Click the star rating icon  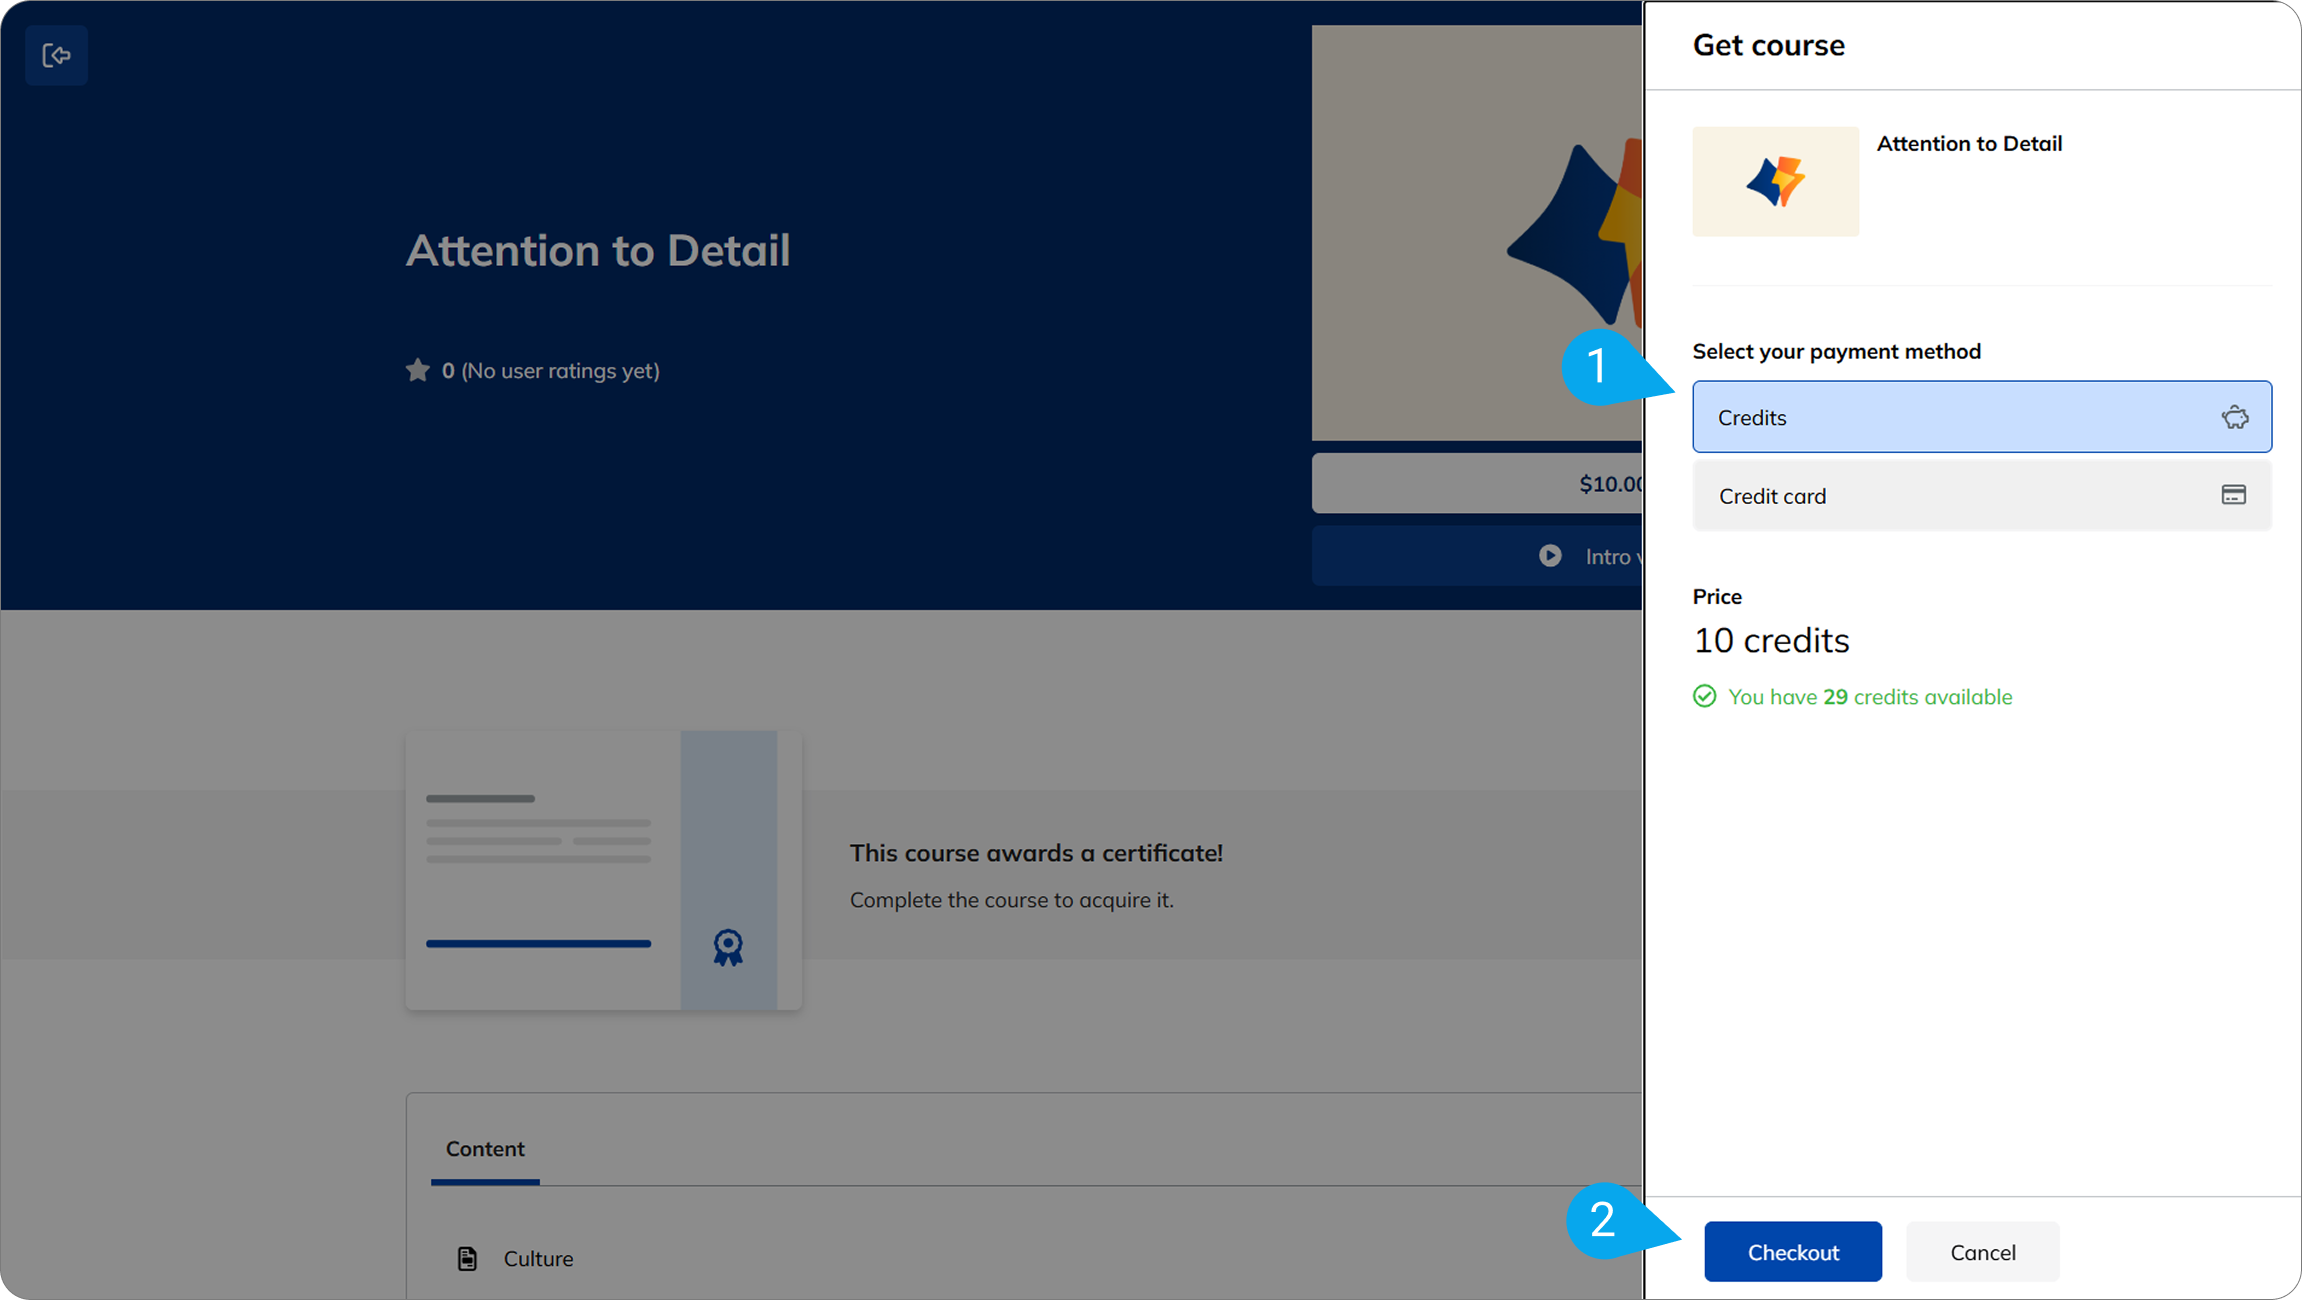click(x=417, y=371)
